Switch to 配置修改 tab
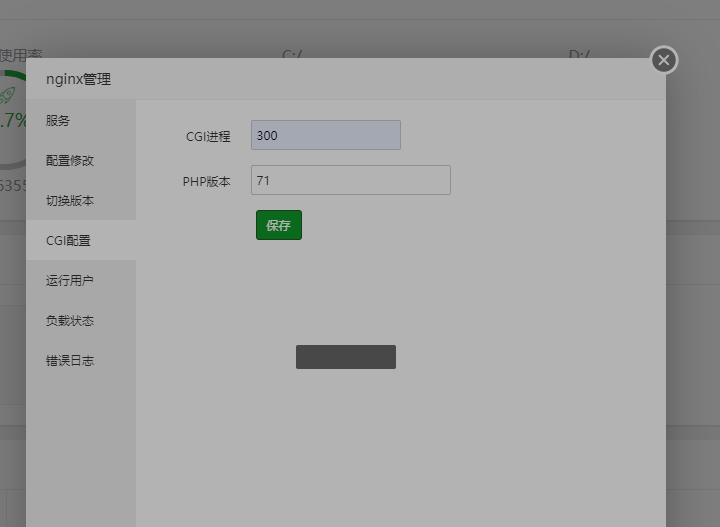Image resolution: width=720 pixels, height=527 pixels. point(81,161)
